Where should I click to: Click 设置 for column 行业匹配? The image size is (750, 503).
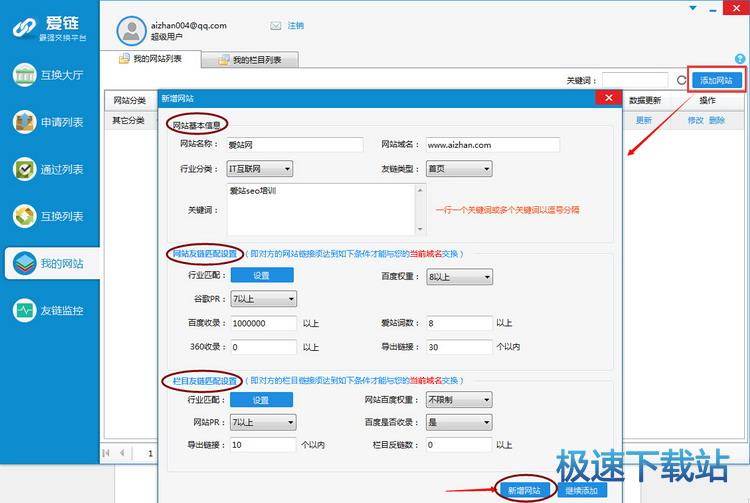(261, 400)
